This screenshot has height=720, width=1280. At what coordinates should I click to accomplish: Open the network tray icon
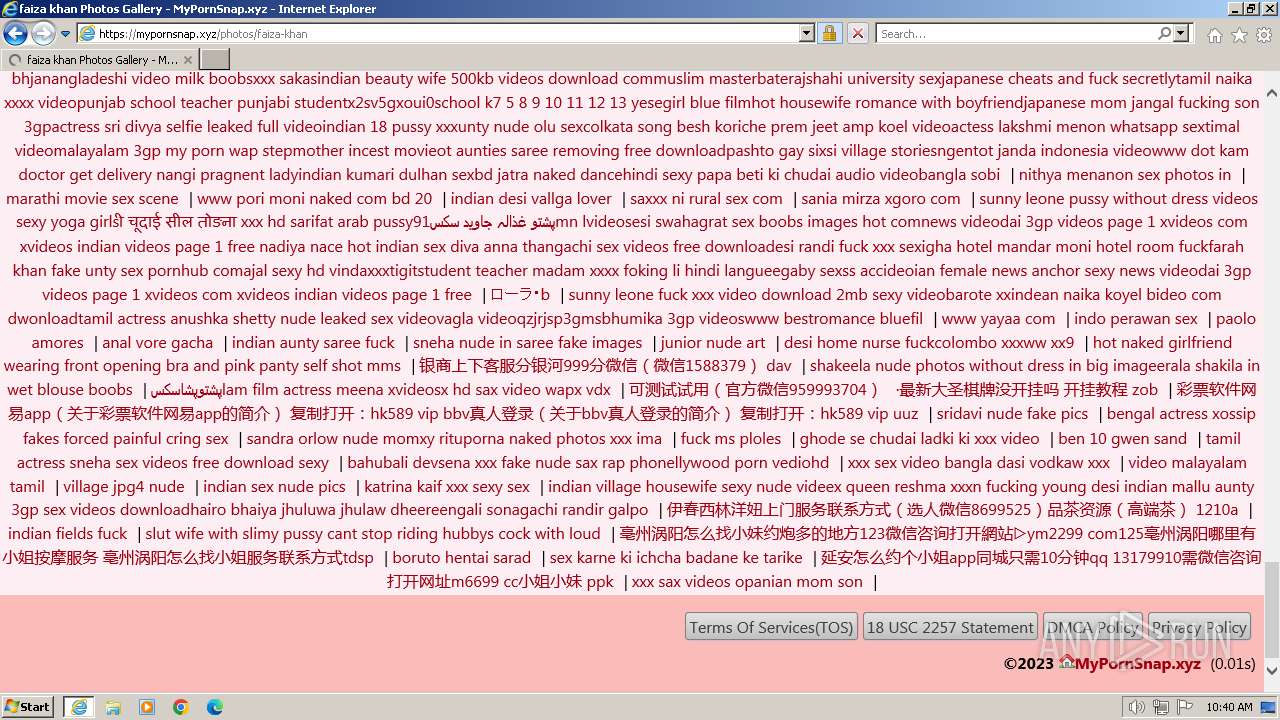(1160, 707)
